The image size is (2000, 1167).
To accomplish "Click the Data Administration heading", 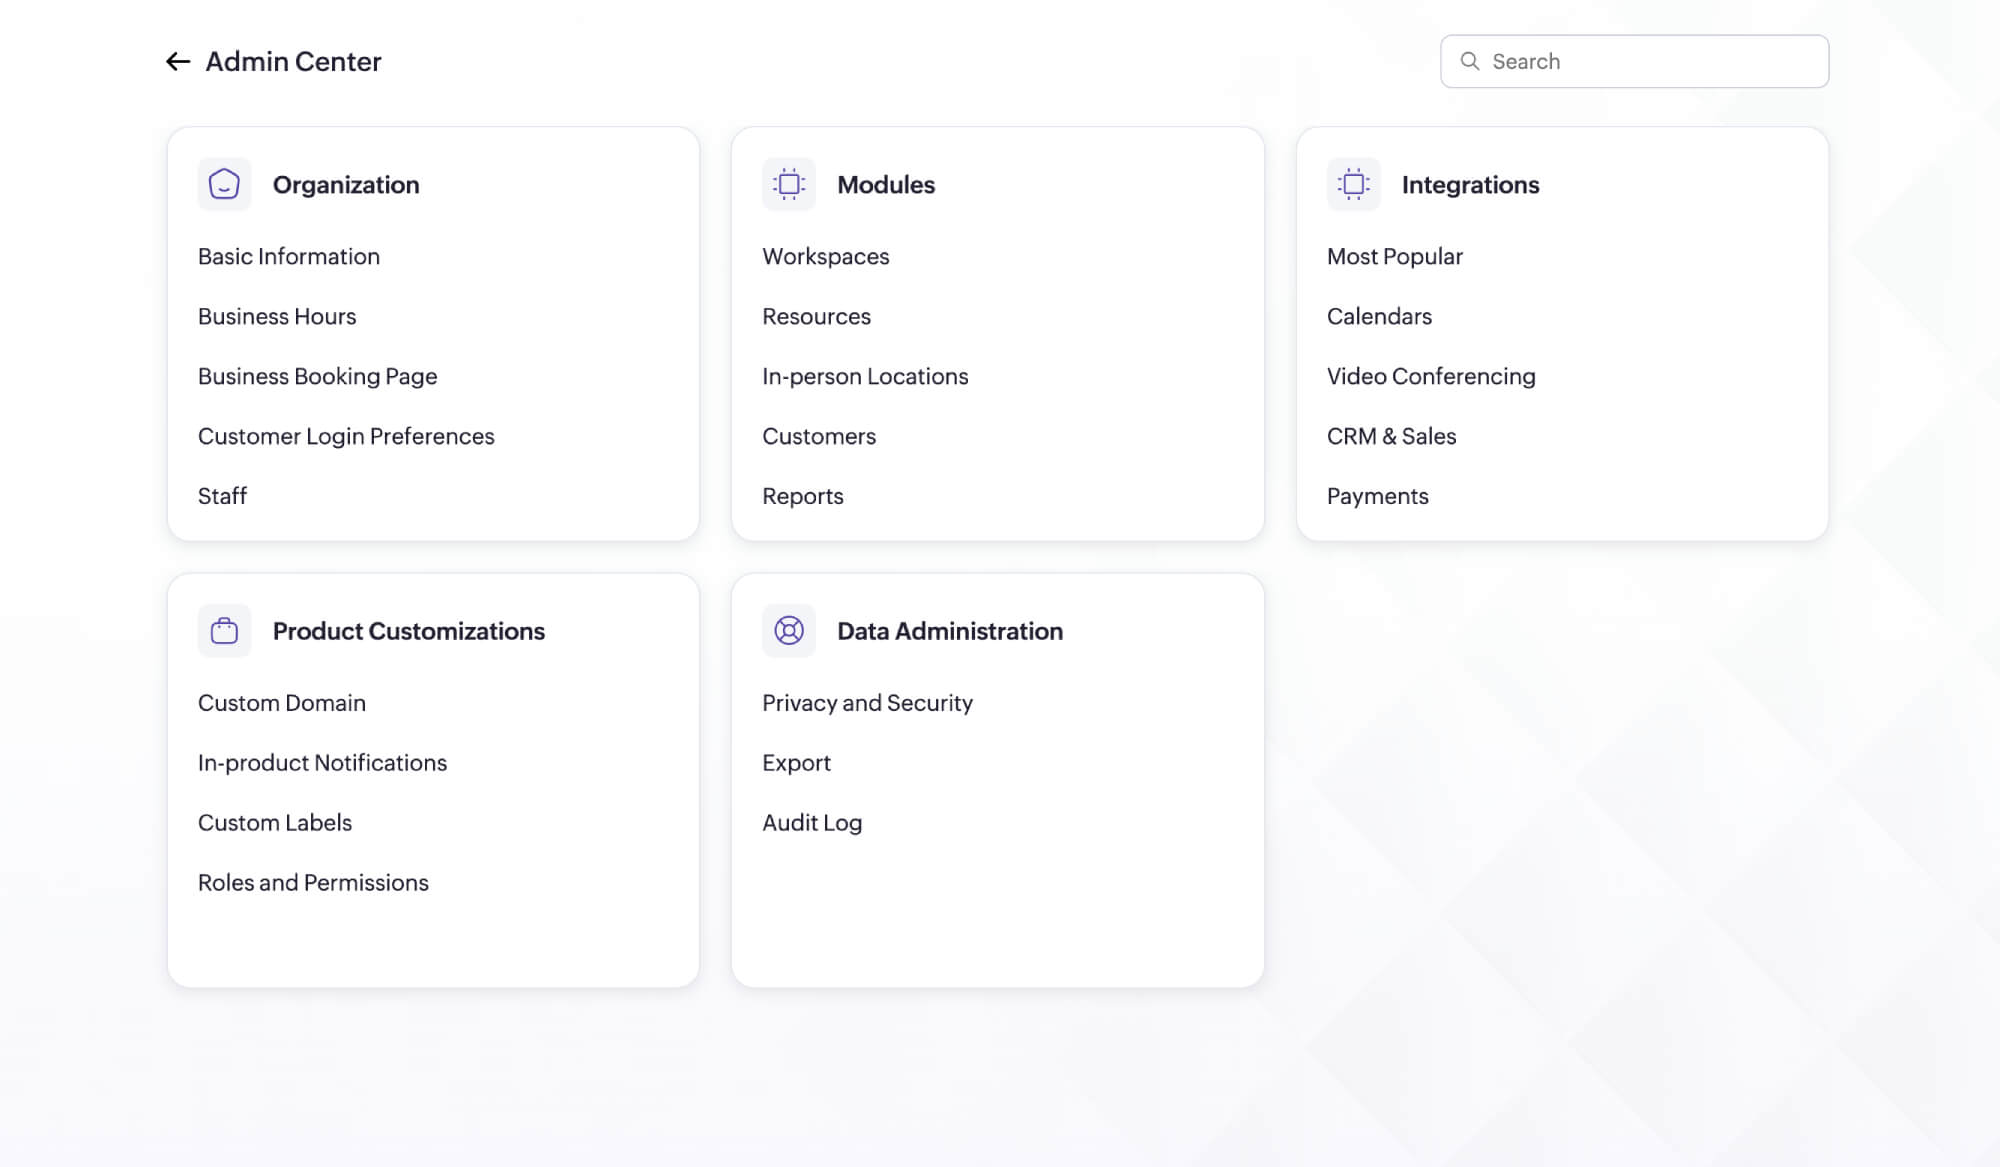I will (x=950, y=631).
